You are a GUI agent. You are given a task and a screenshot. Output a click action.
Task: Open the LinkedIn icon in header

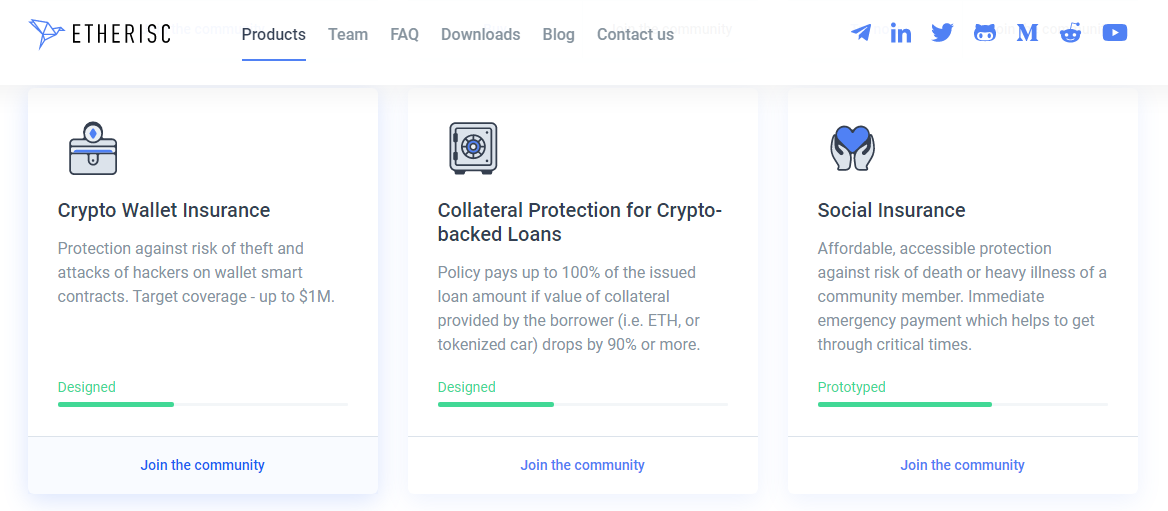coord(901,33)
